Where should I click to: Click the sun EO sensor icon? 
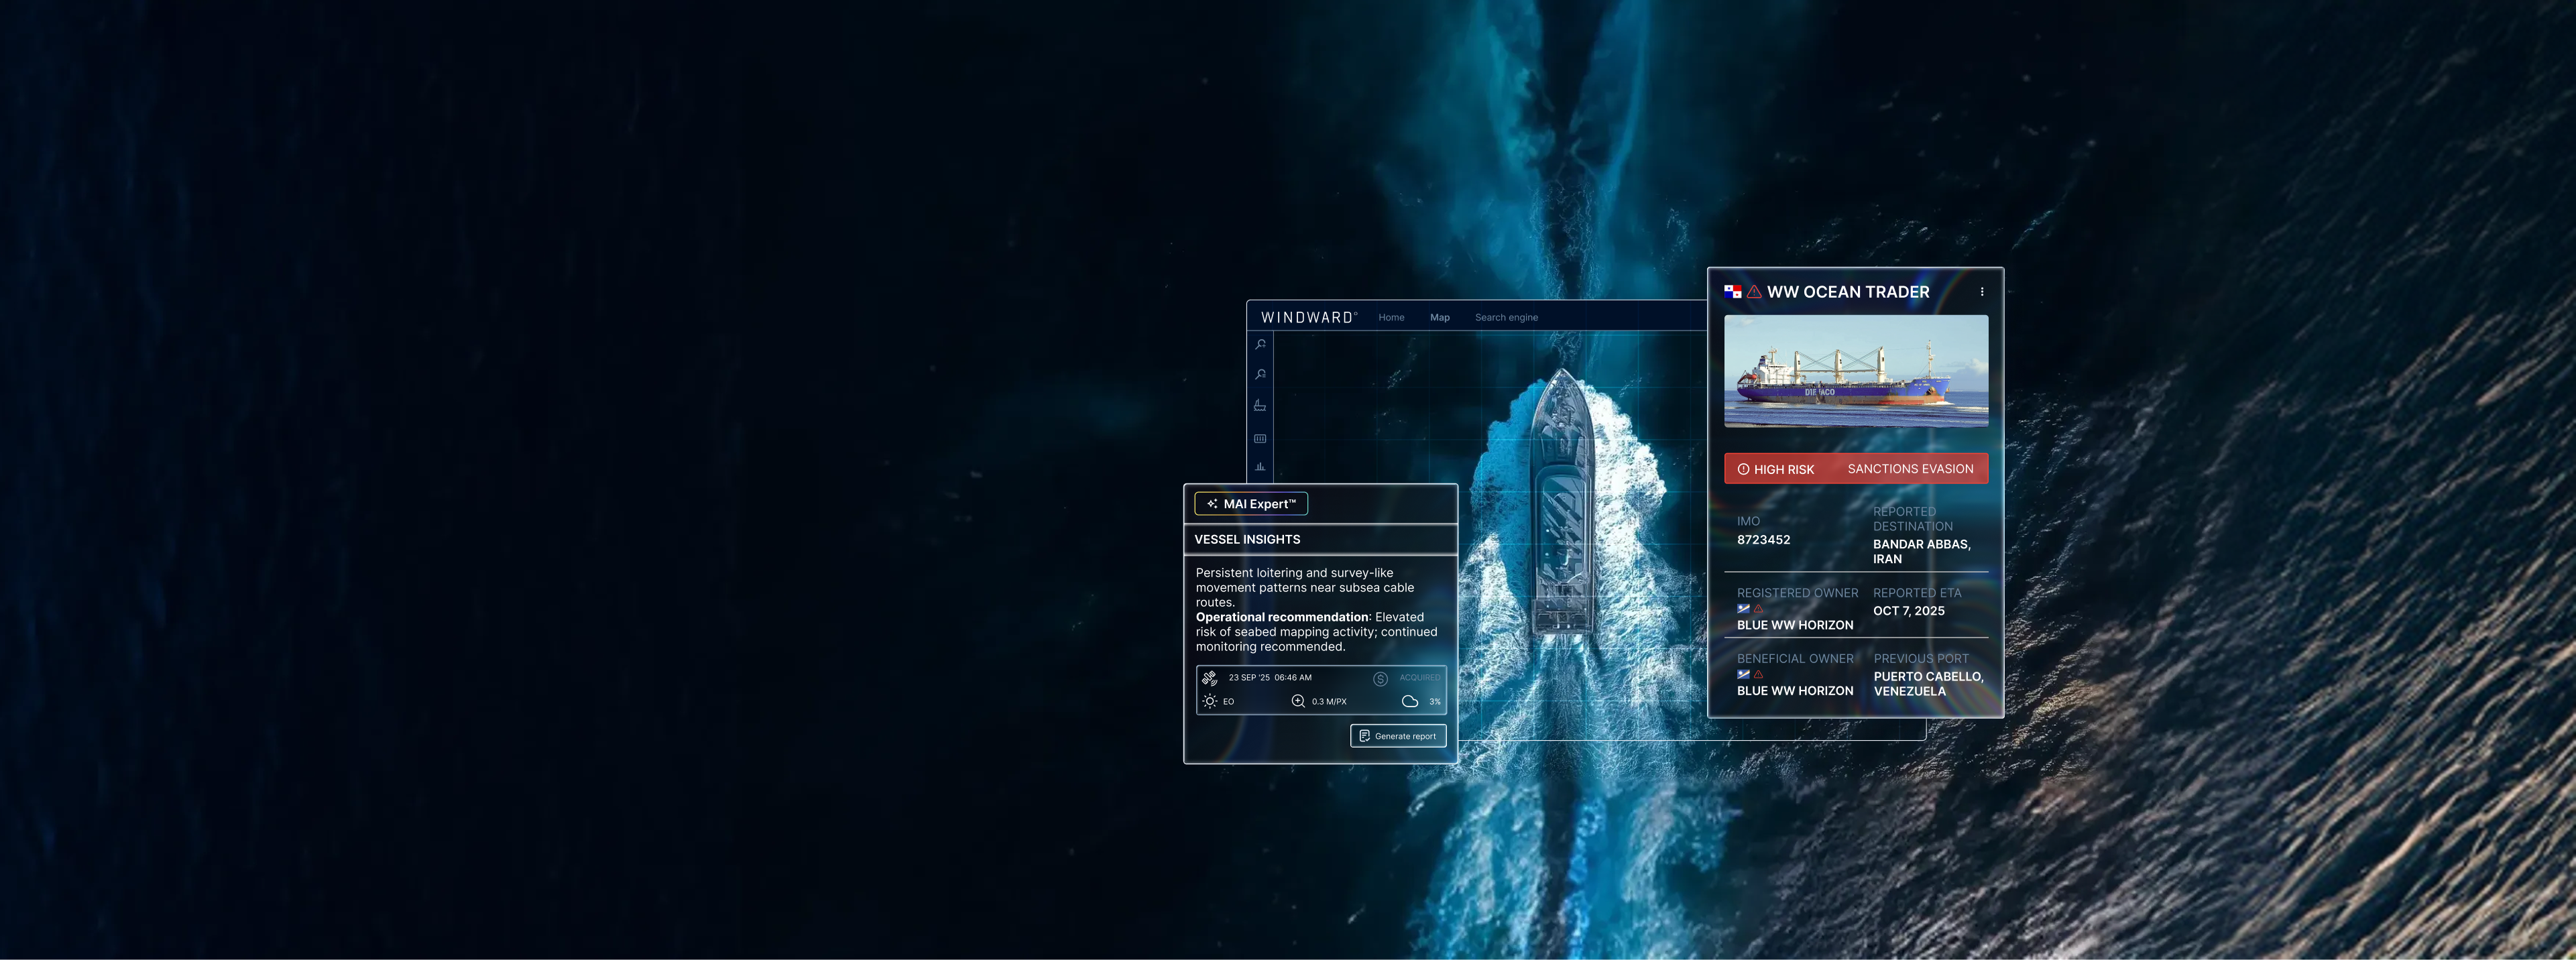(x=1210, y=701)
